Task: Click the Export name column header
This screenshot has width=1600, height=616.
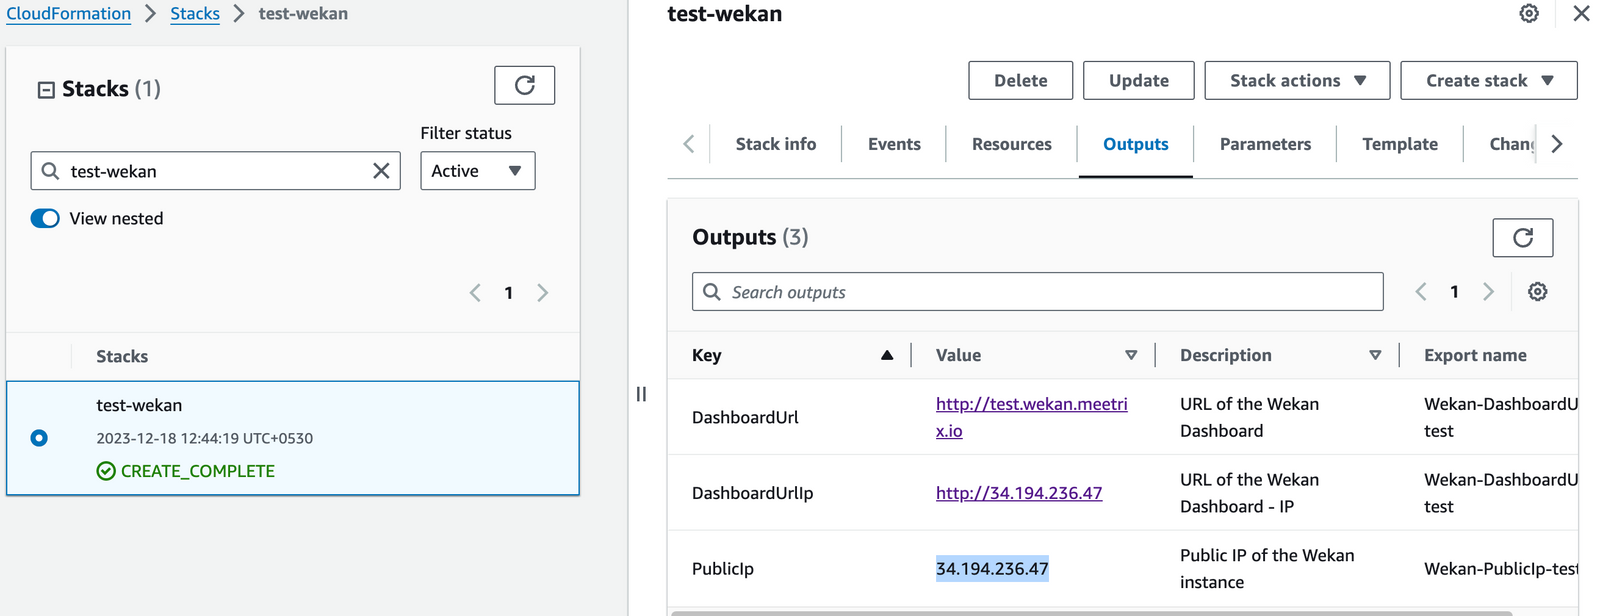Action: coord(1475,355)
